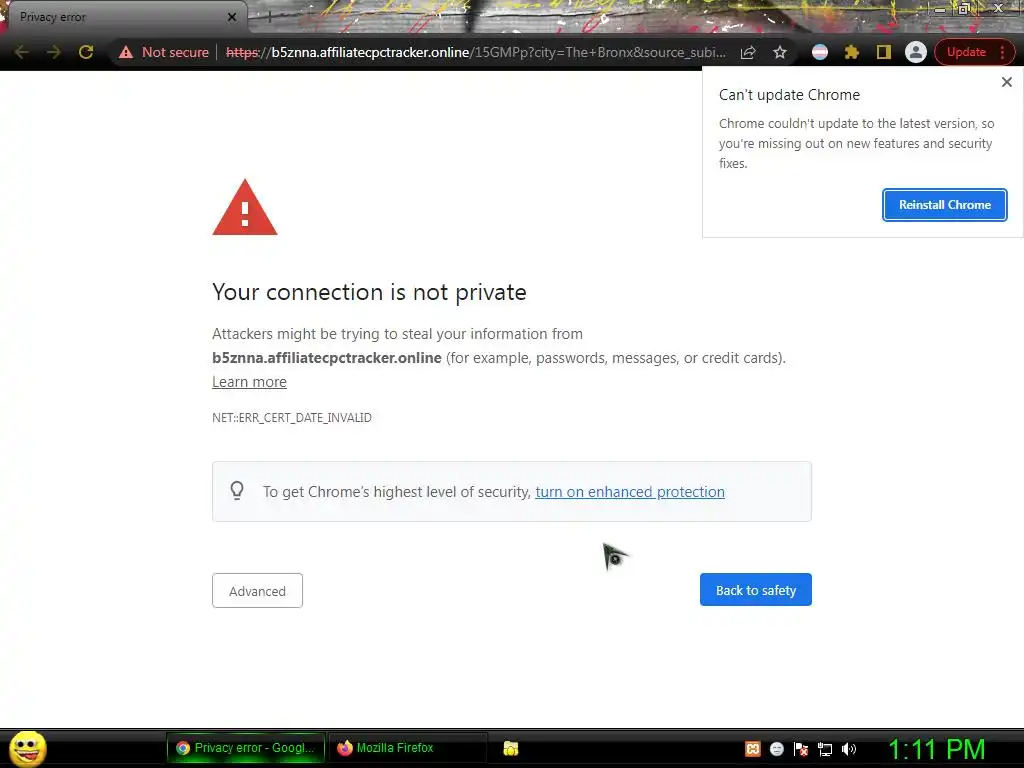This screenshot has width=1024, height=768.
Task: Open the orange tray icon
Action: click(x=752, y=749)
